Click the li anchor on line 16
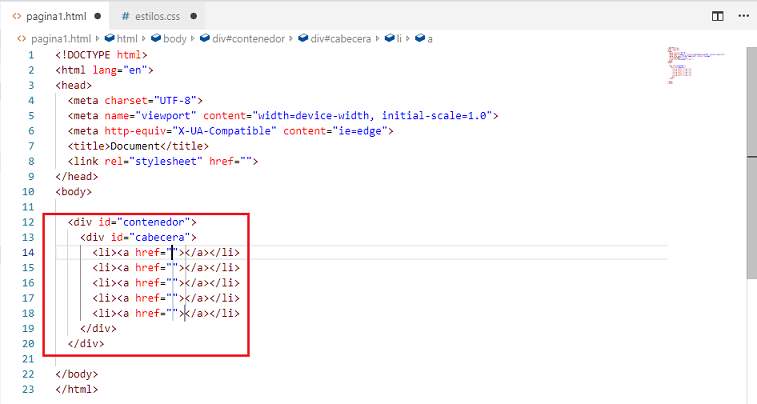This screenshot has height=404, width=757. coord(166,283)
